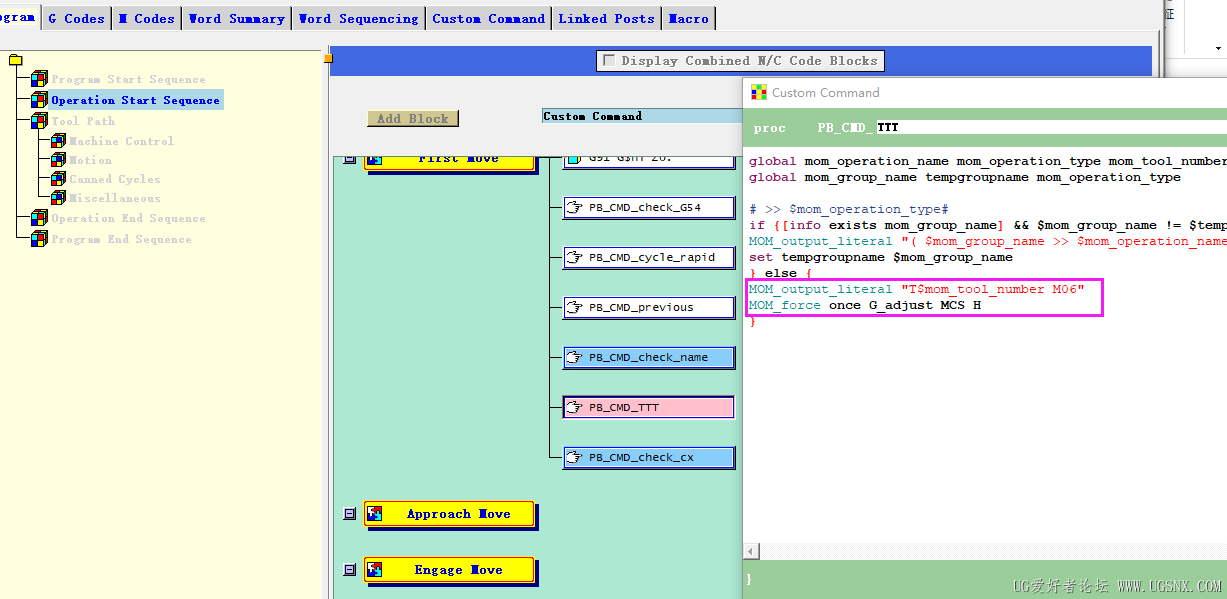Select the Motion tree node
The image size is (1227, 599).
(x=90, y=160)
